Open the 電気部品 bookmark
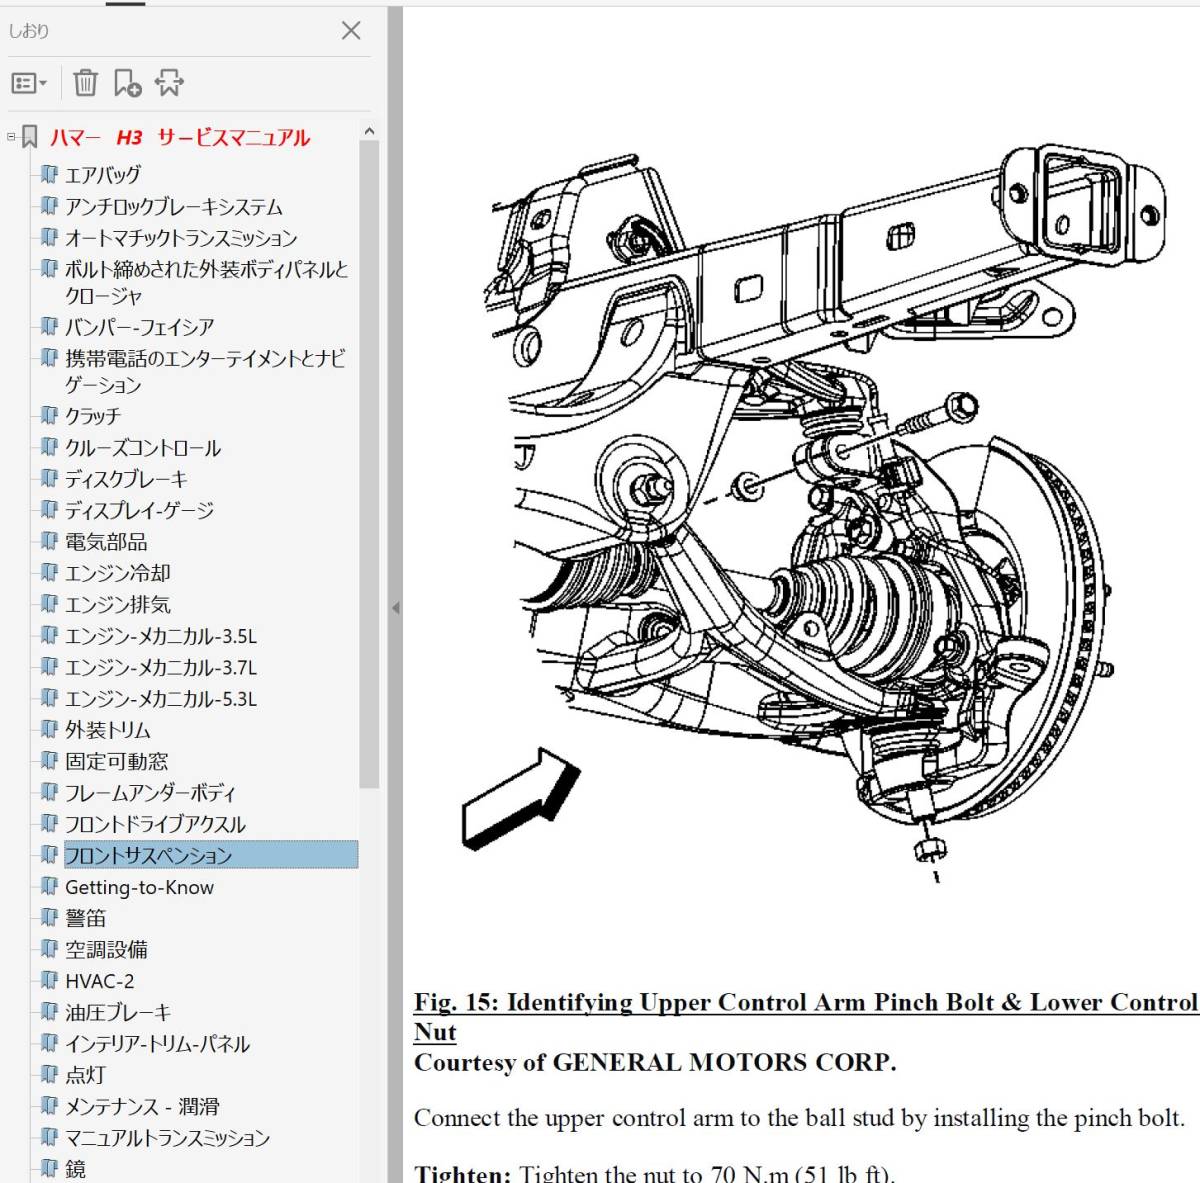Viewport: 1200px width, 1183px height. pos(106,541)
